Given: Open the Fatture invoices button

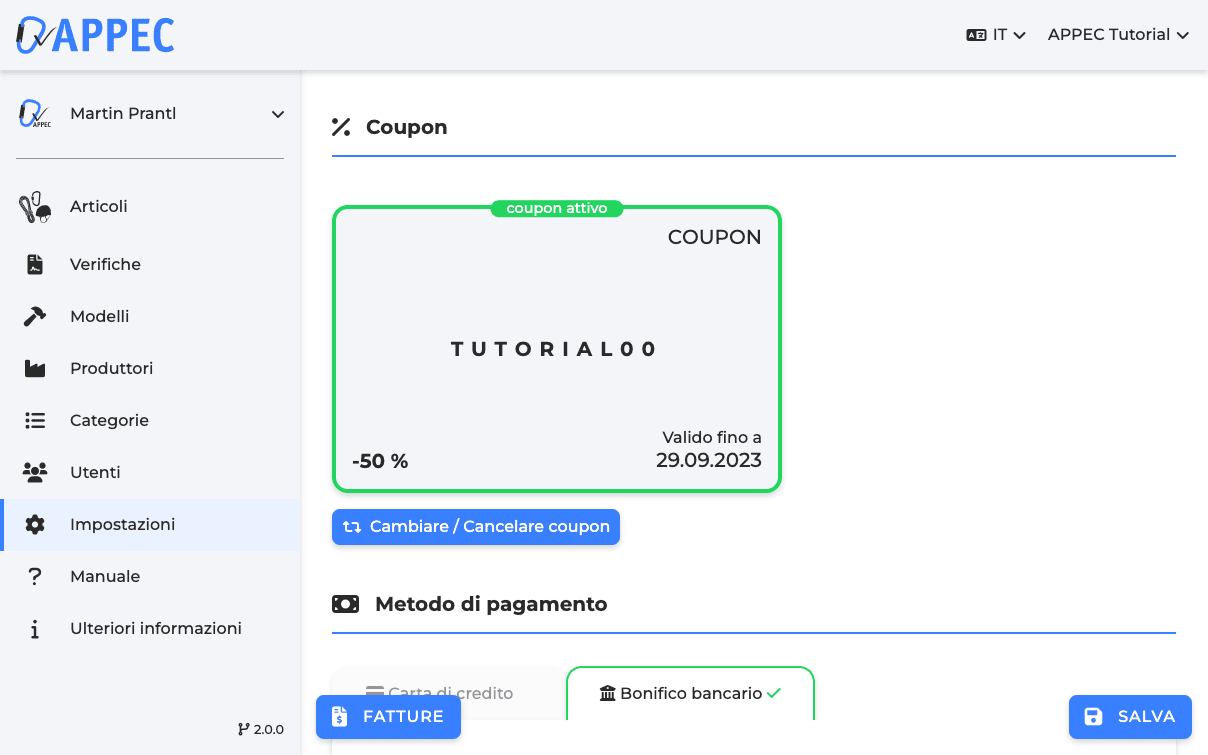Looking at the screenshot, I should coord(388,717).
